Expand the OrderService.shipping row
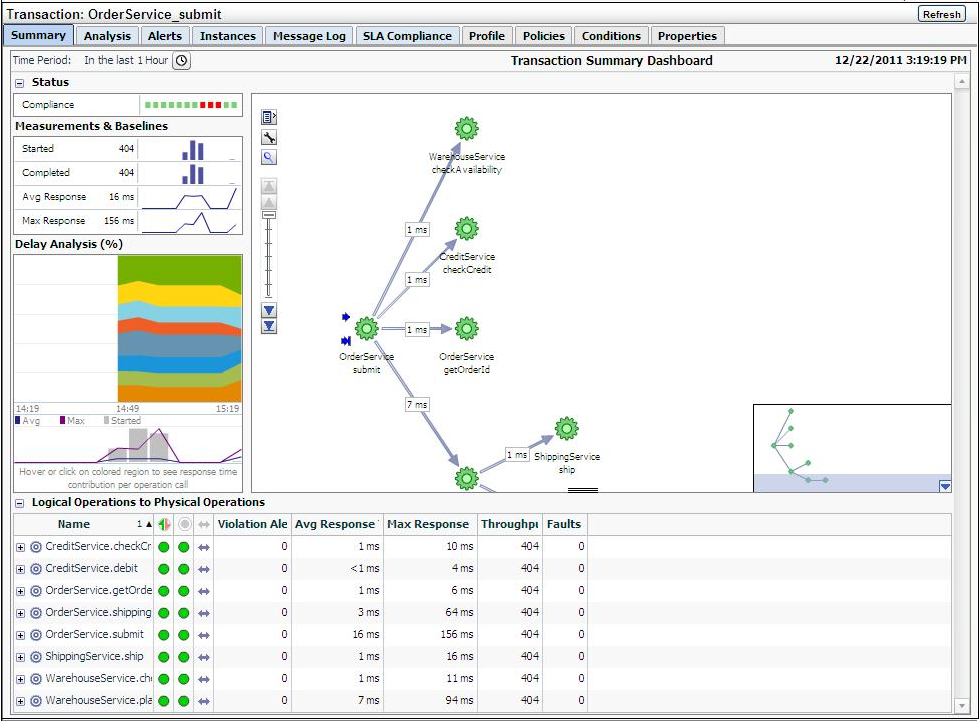 [x=20, y=613]
